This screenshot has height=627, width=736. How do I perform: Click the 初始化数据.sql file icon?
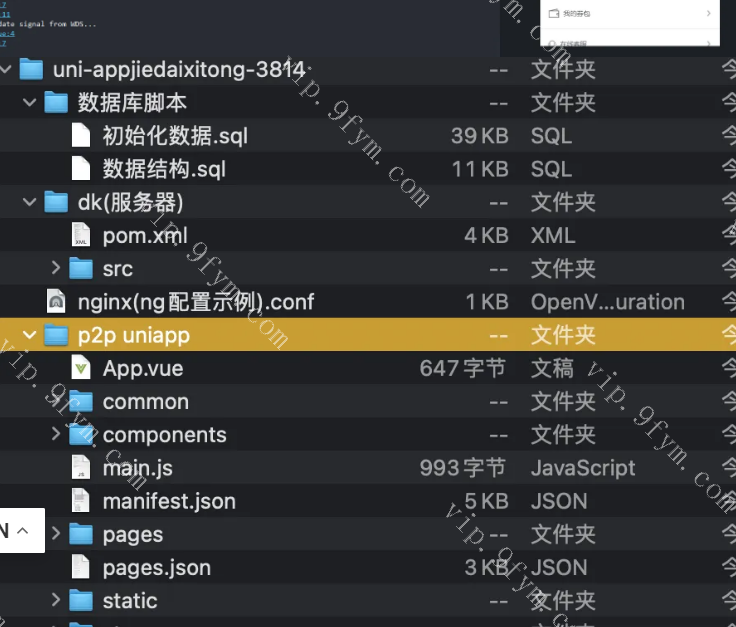pyautogui.click(x=81, y=136)
